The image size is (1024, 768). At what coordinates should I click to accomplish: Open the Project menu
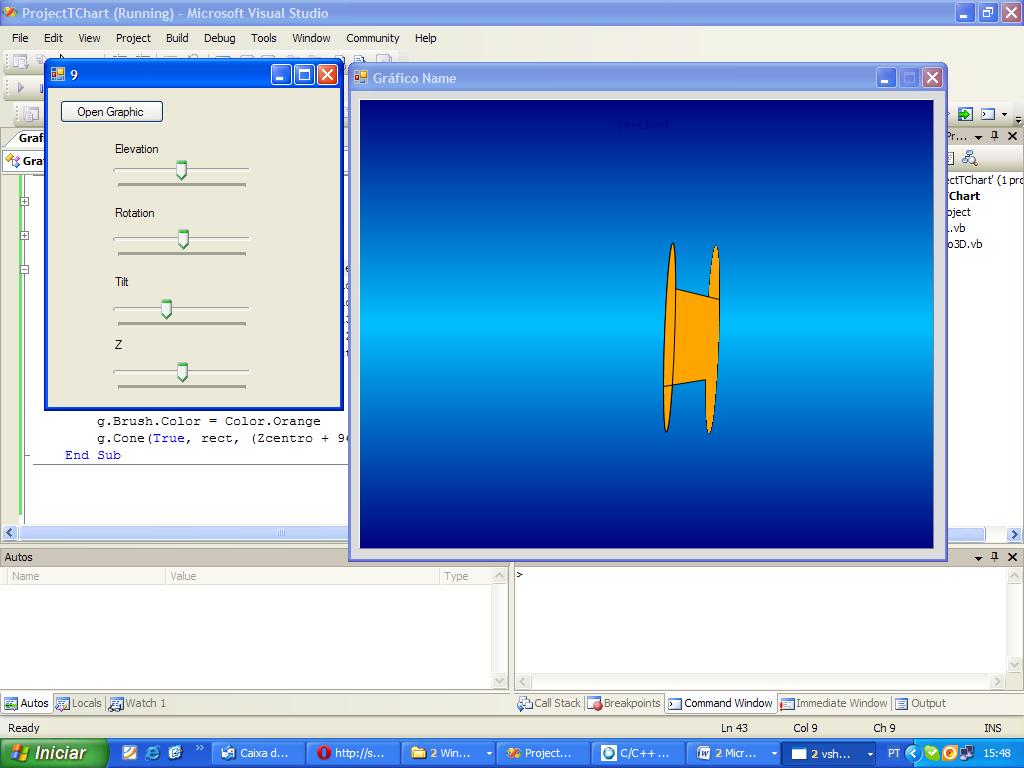pos(133,38)
